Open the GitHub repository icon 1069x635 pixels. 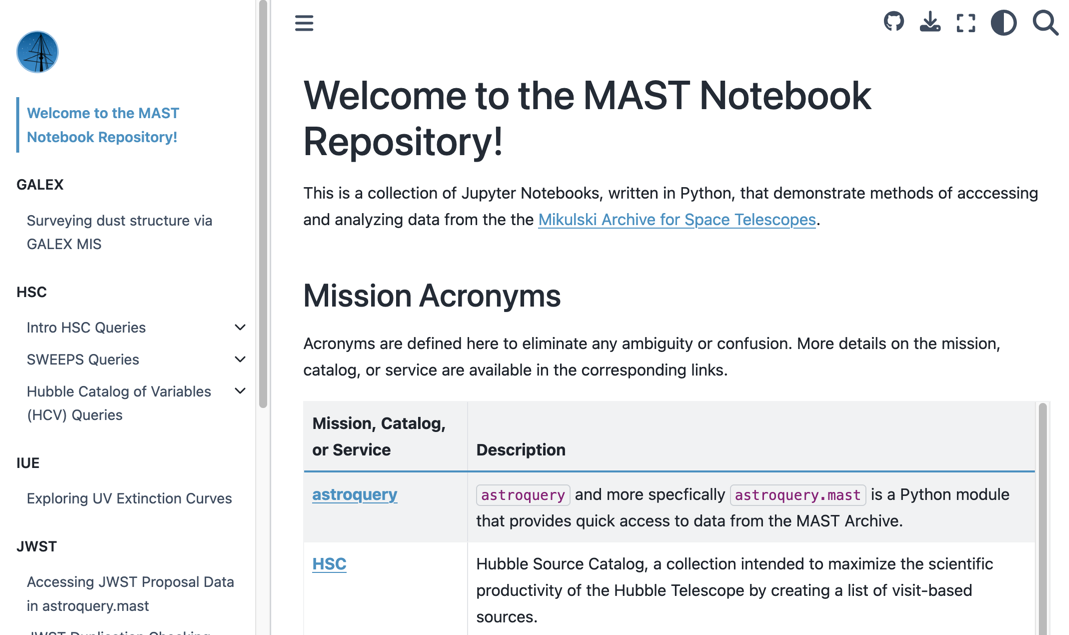894,22
